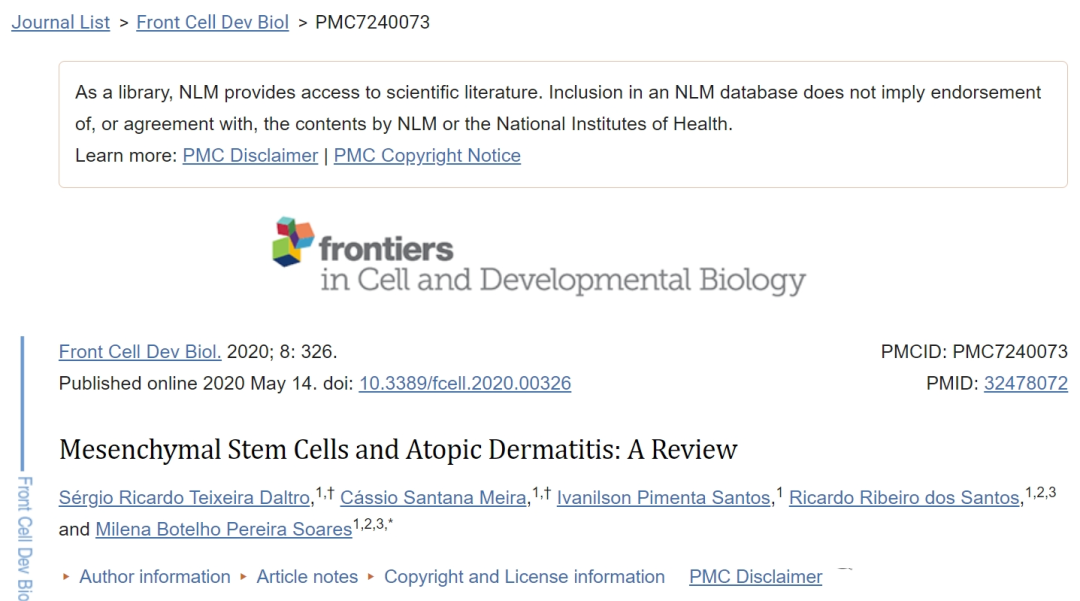Open the PMC Copyright Notice link
This screenshot has width=1080, height=601.
click(x=427, y=156)
